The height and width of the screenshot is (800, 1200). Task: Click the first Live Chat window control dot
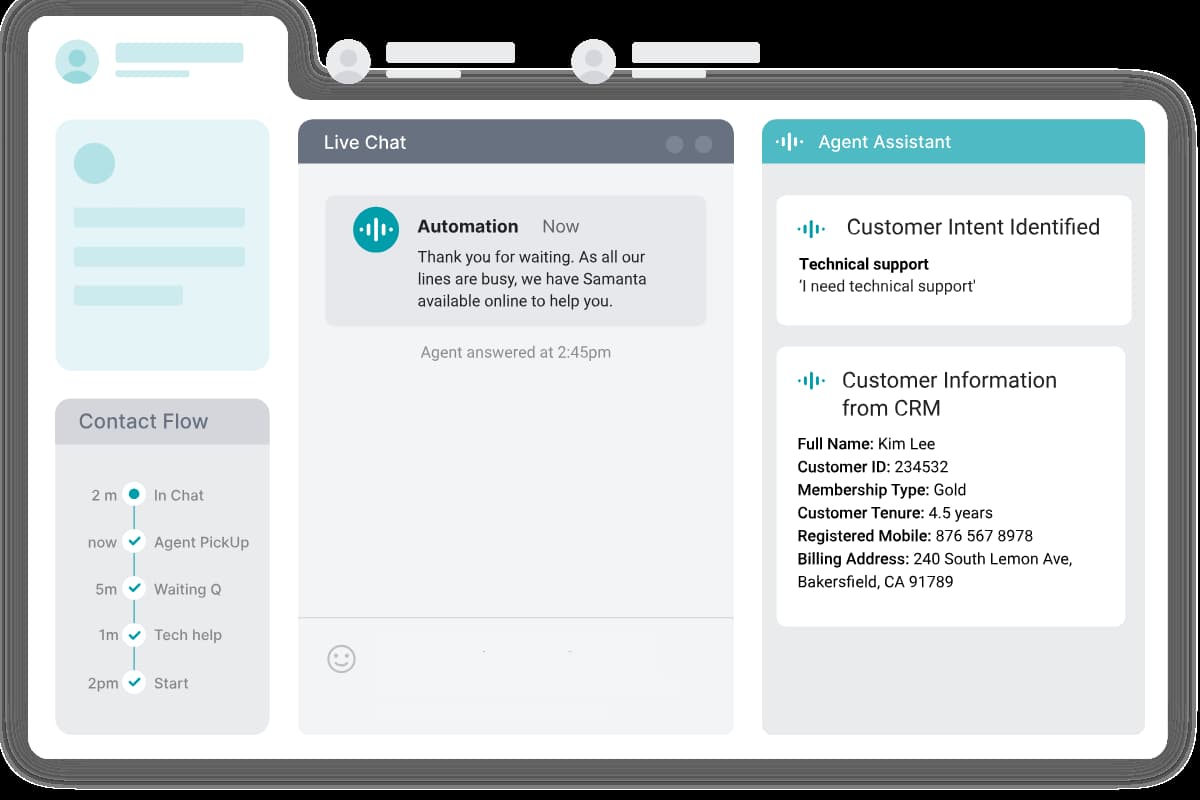[x=674, y=144]
